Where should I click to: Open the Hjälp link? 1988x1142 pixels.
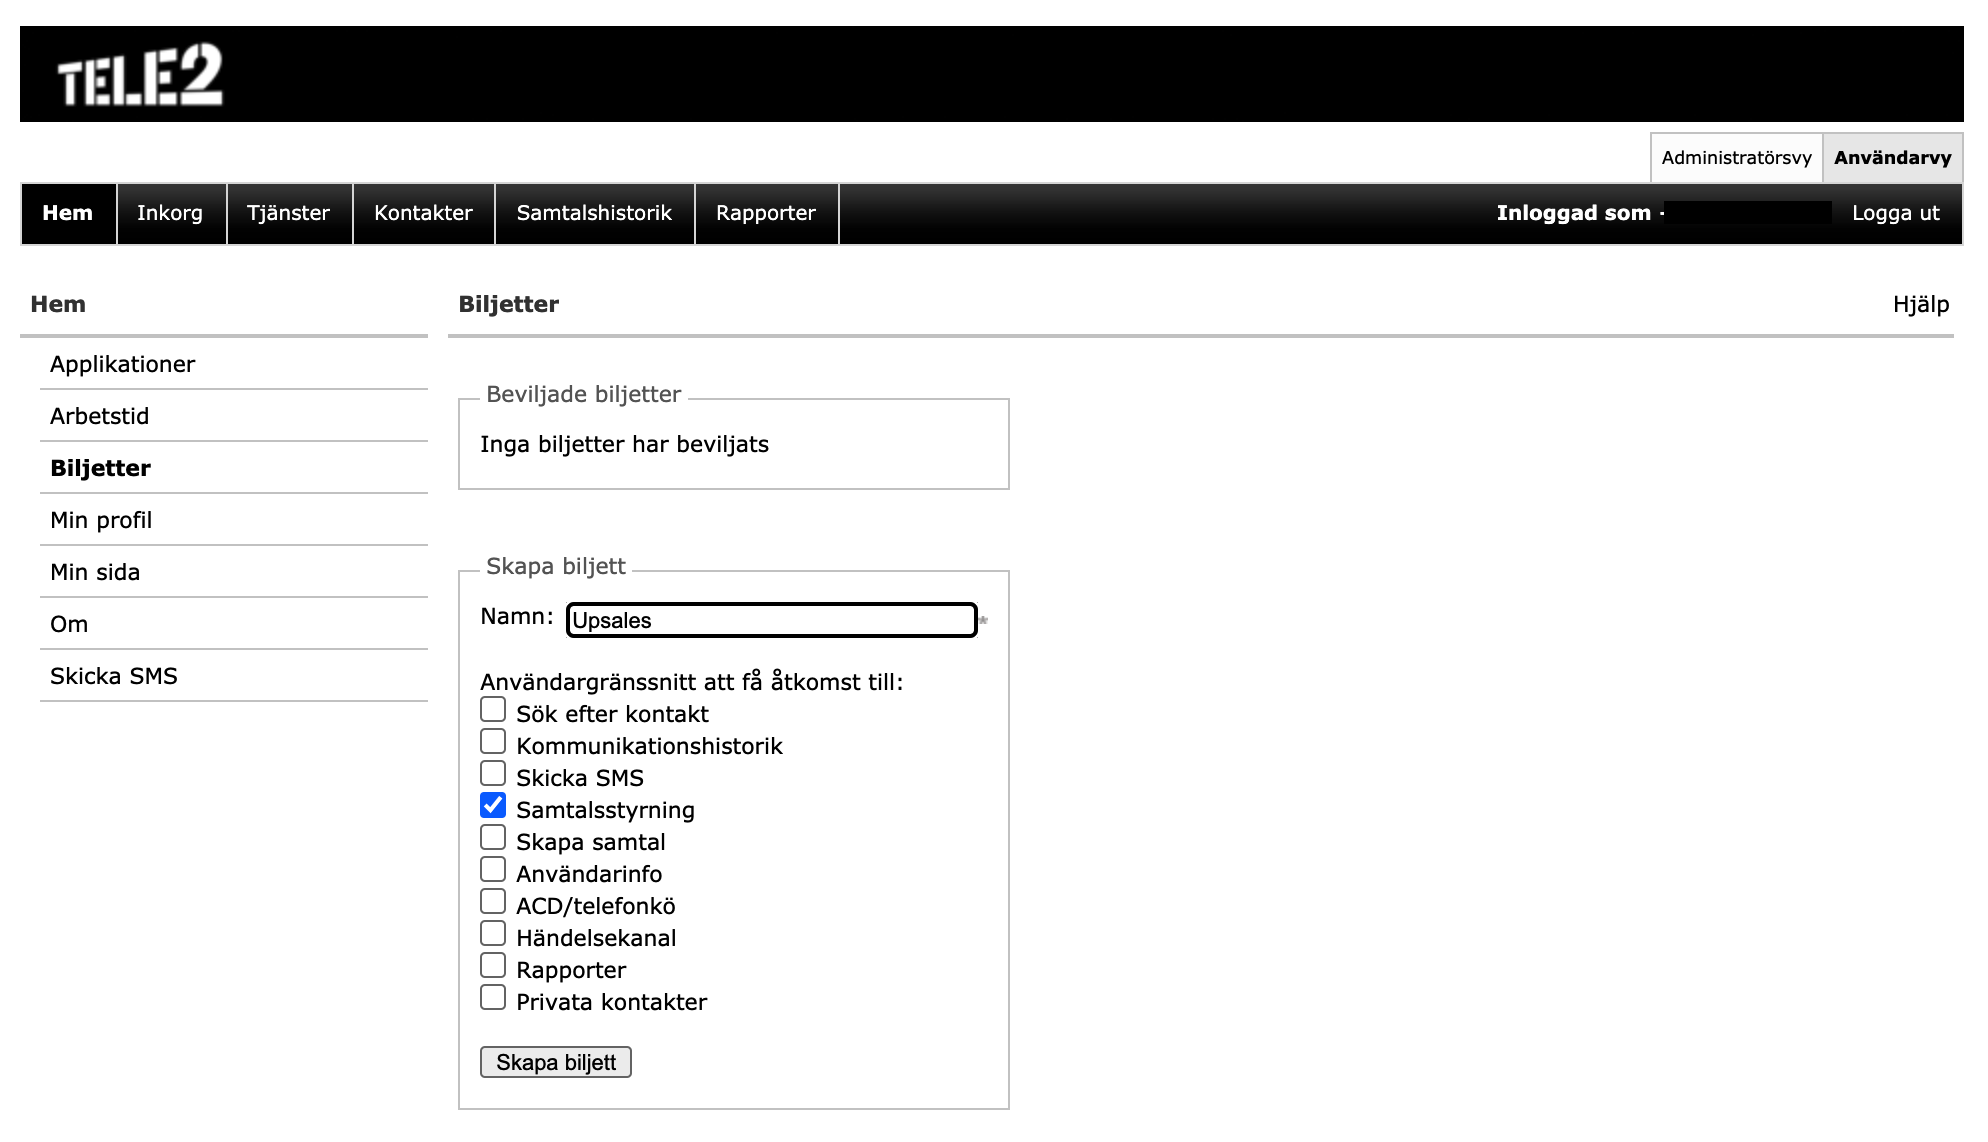pyautogui.click(x=1921, y=304)
